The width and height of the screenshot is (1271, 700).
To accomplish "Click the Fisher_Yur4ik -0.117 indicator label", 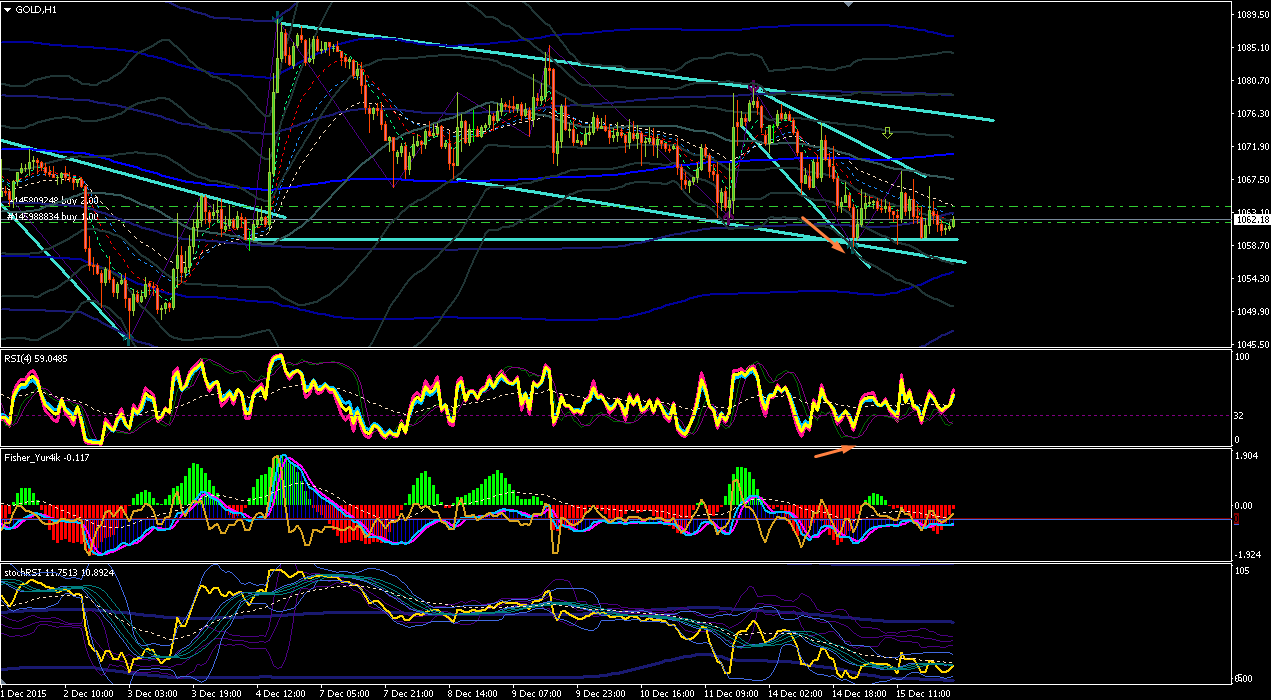I will tap(47, 456).
